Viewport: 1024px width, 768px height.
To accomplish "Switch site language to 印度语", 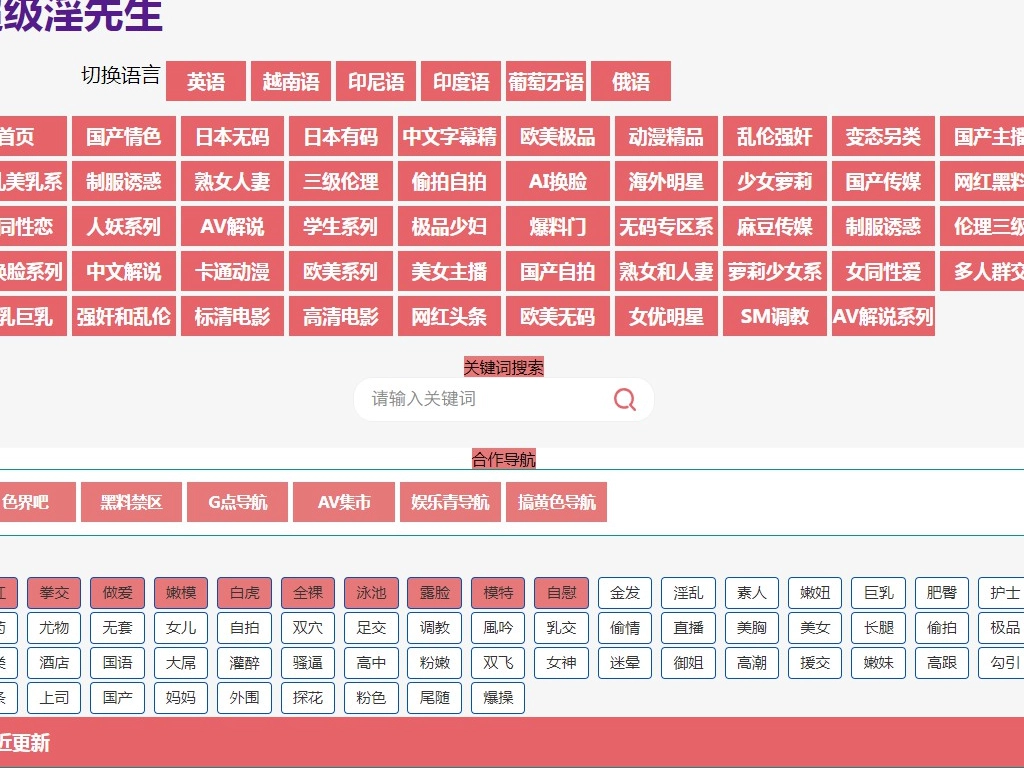I will pos(461,82).
